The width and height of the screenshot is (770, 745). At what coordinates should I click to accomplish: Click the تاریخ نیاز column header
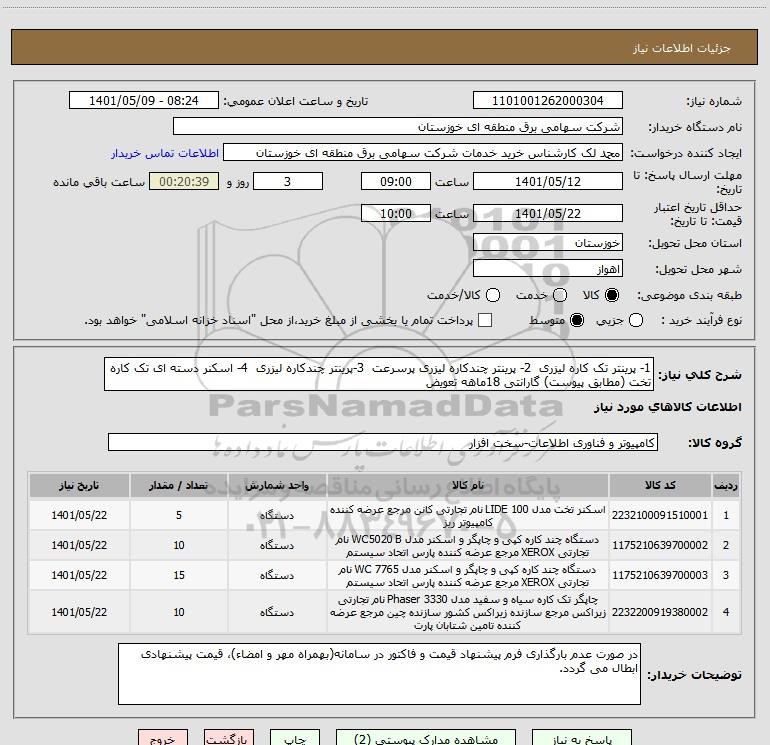click(x=79, y=486)
